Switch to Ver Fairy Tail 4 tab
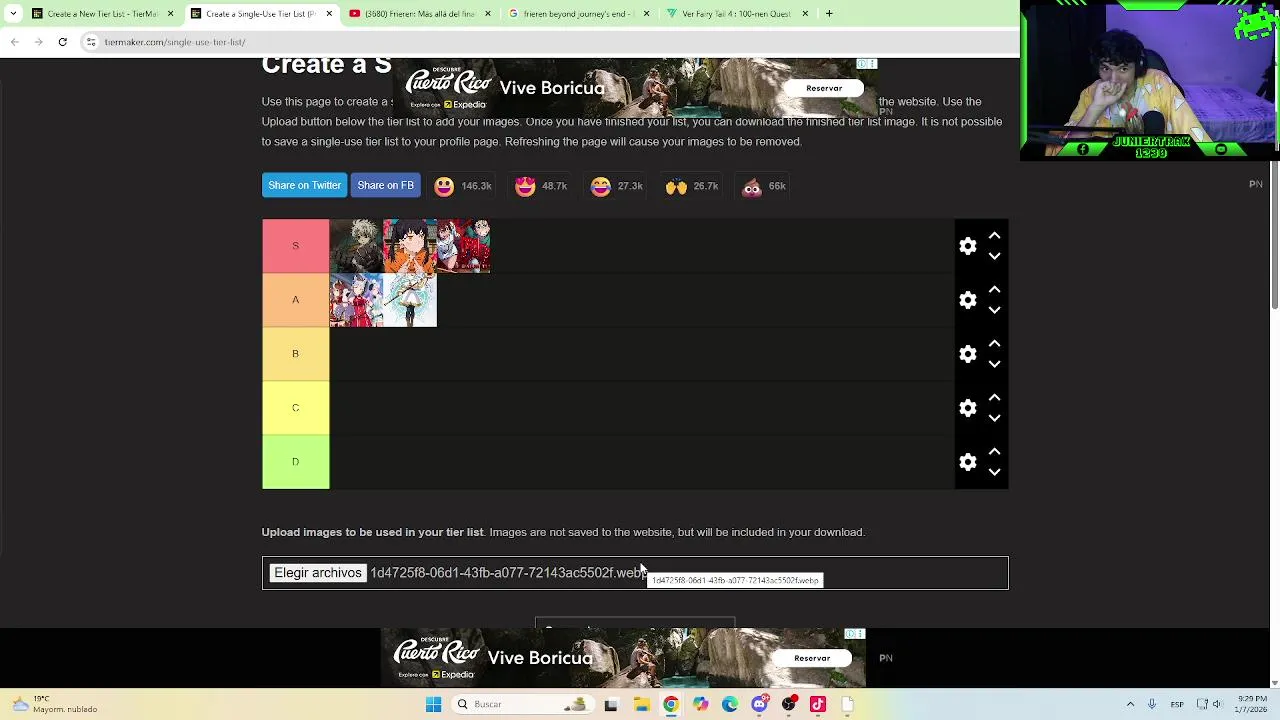 [738, 13]
